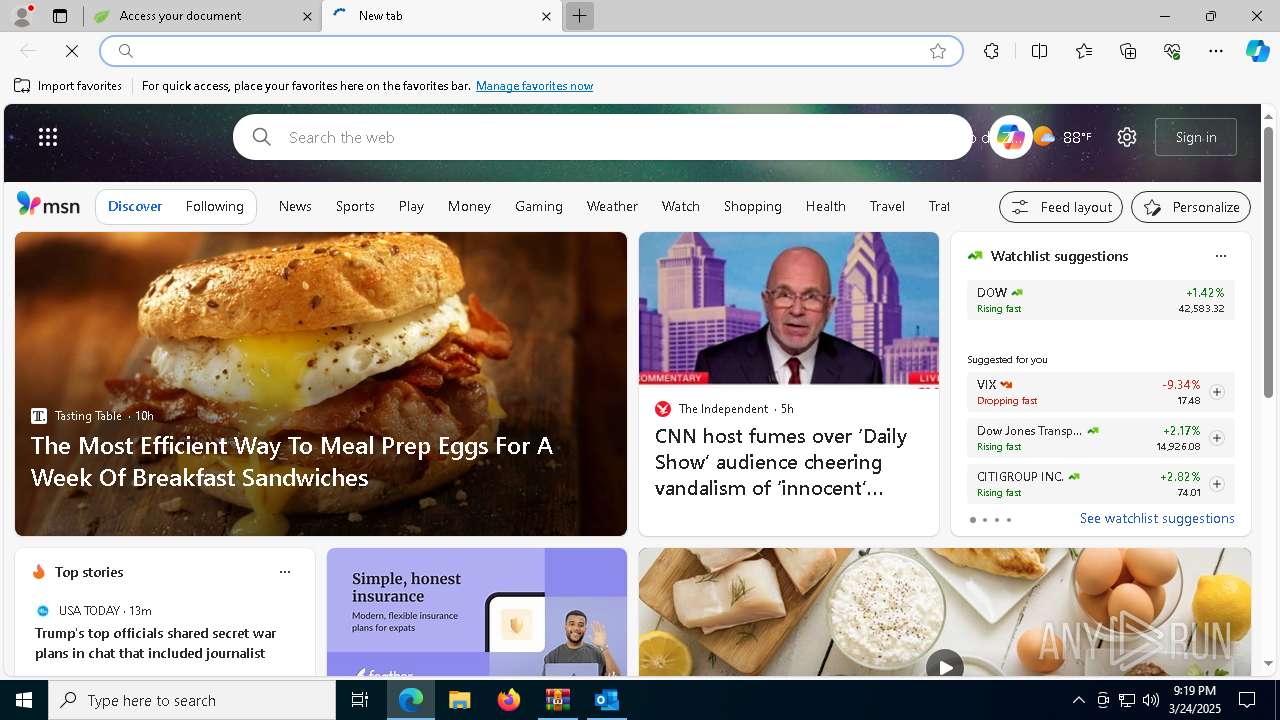The image size is (1280, 720).
Task: Play the food video card
Action: coord(945,666)
